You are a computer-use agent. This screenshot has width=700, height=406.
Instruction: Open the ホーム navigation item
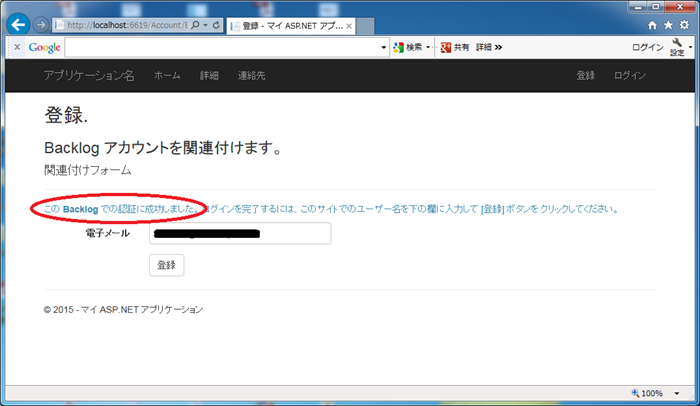[x=167, y=75]
